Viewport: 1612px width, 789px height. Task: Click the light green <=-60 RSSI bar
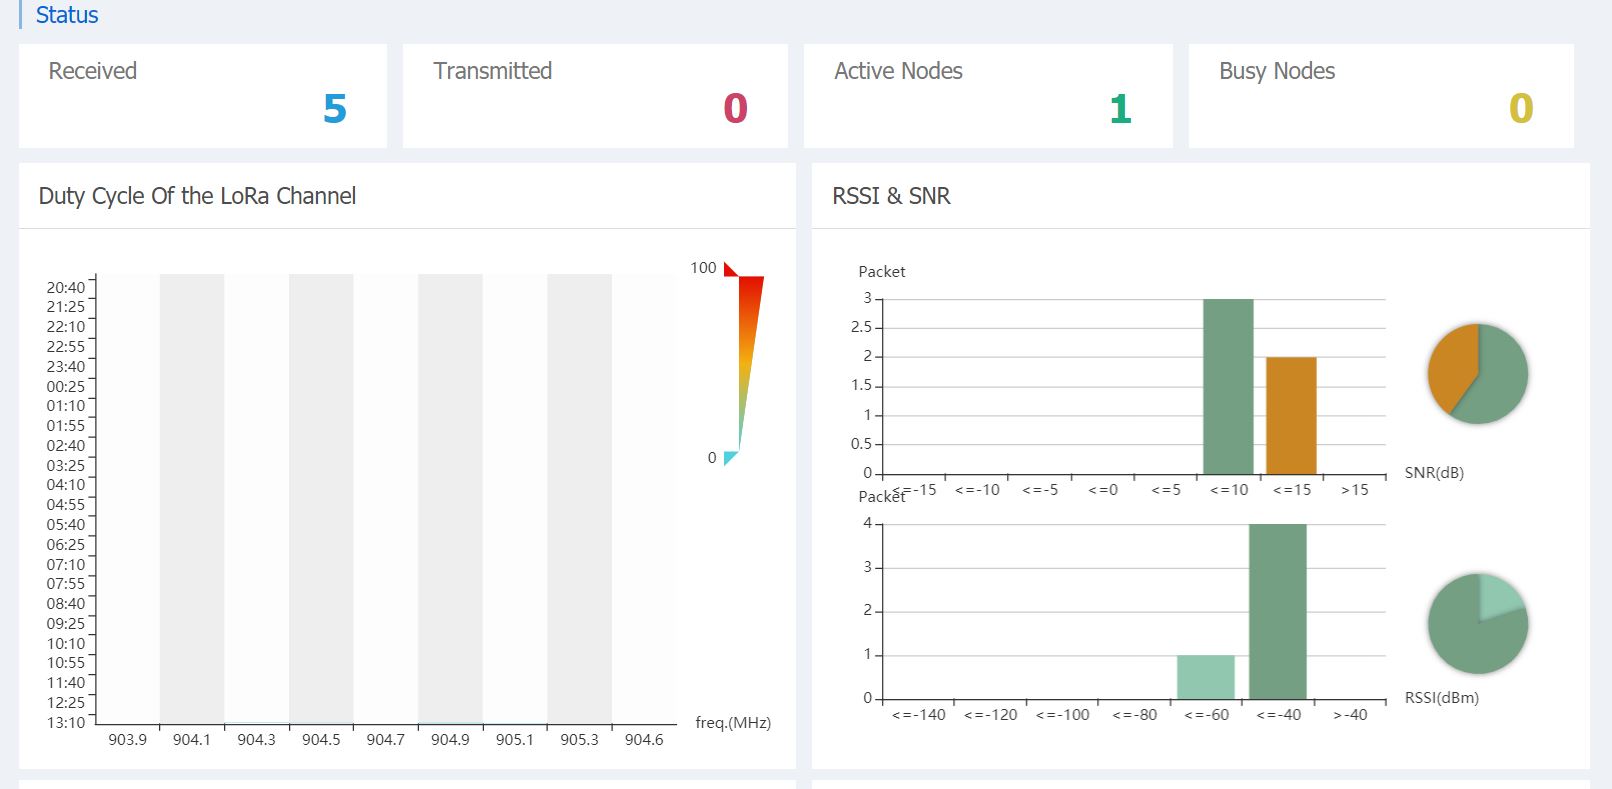tap(1205, 677)
